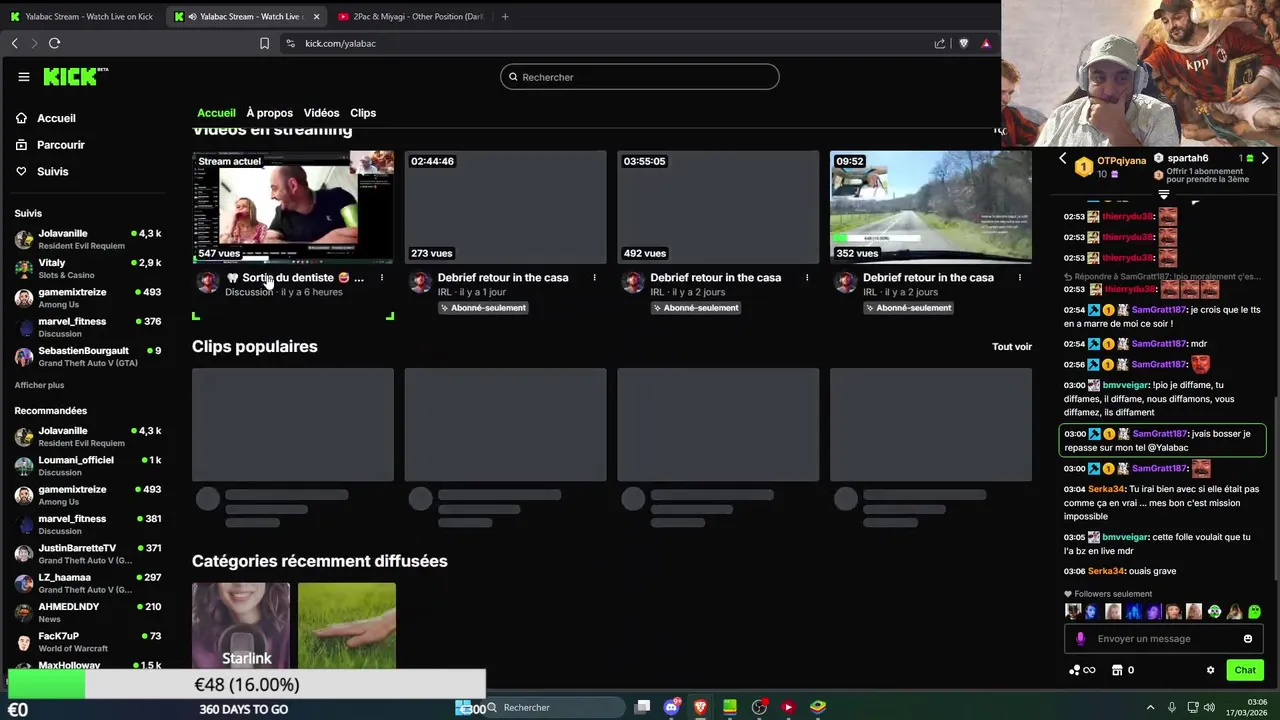Open options menu for the 492 vues video
Viewport: 1280px width, 720px height.
coord(807,278)
